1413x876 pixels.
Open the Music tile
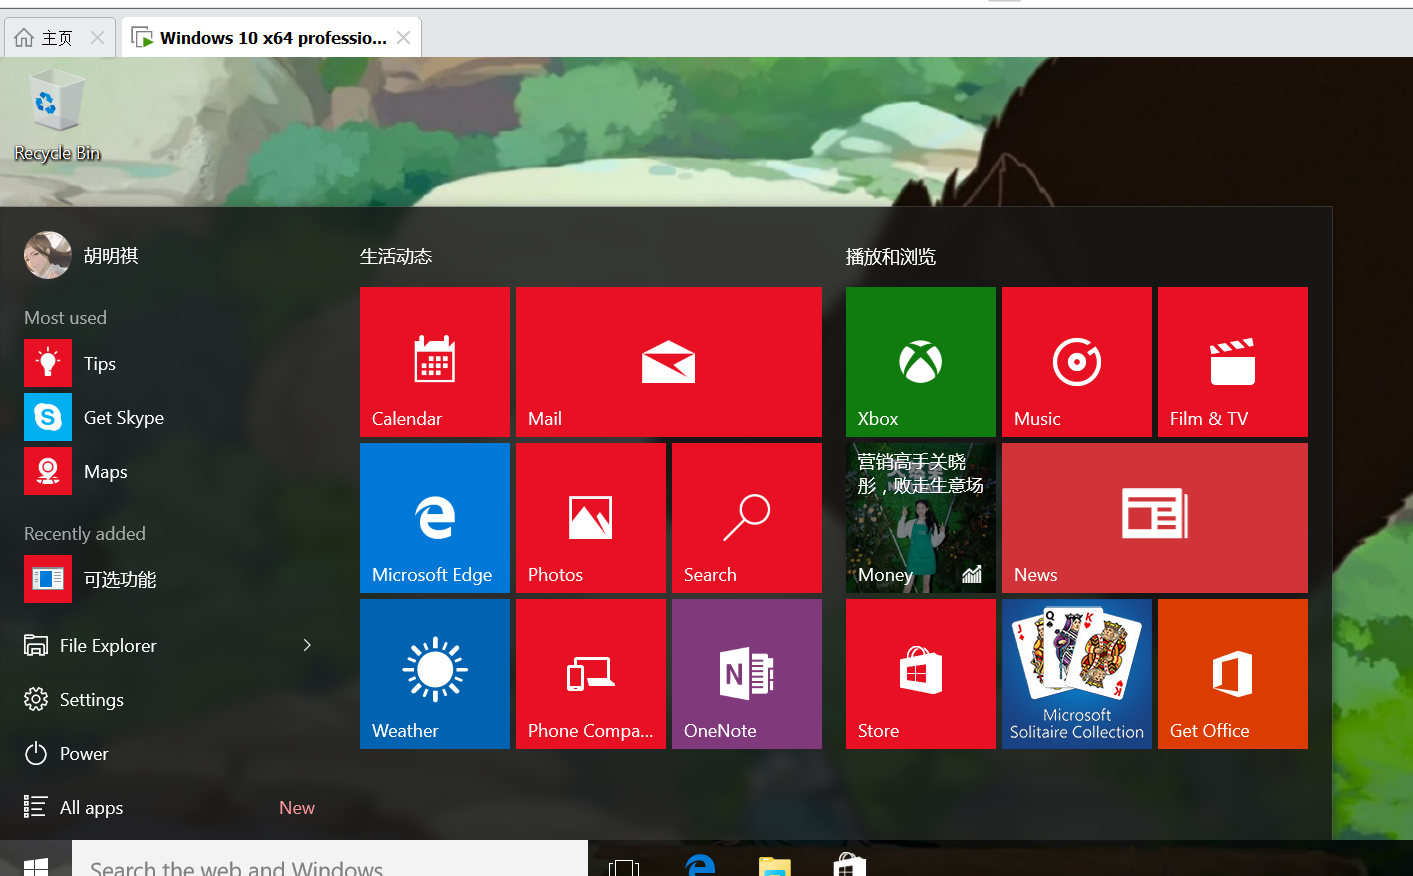pos(1077,362)
